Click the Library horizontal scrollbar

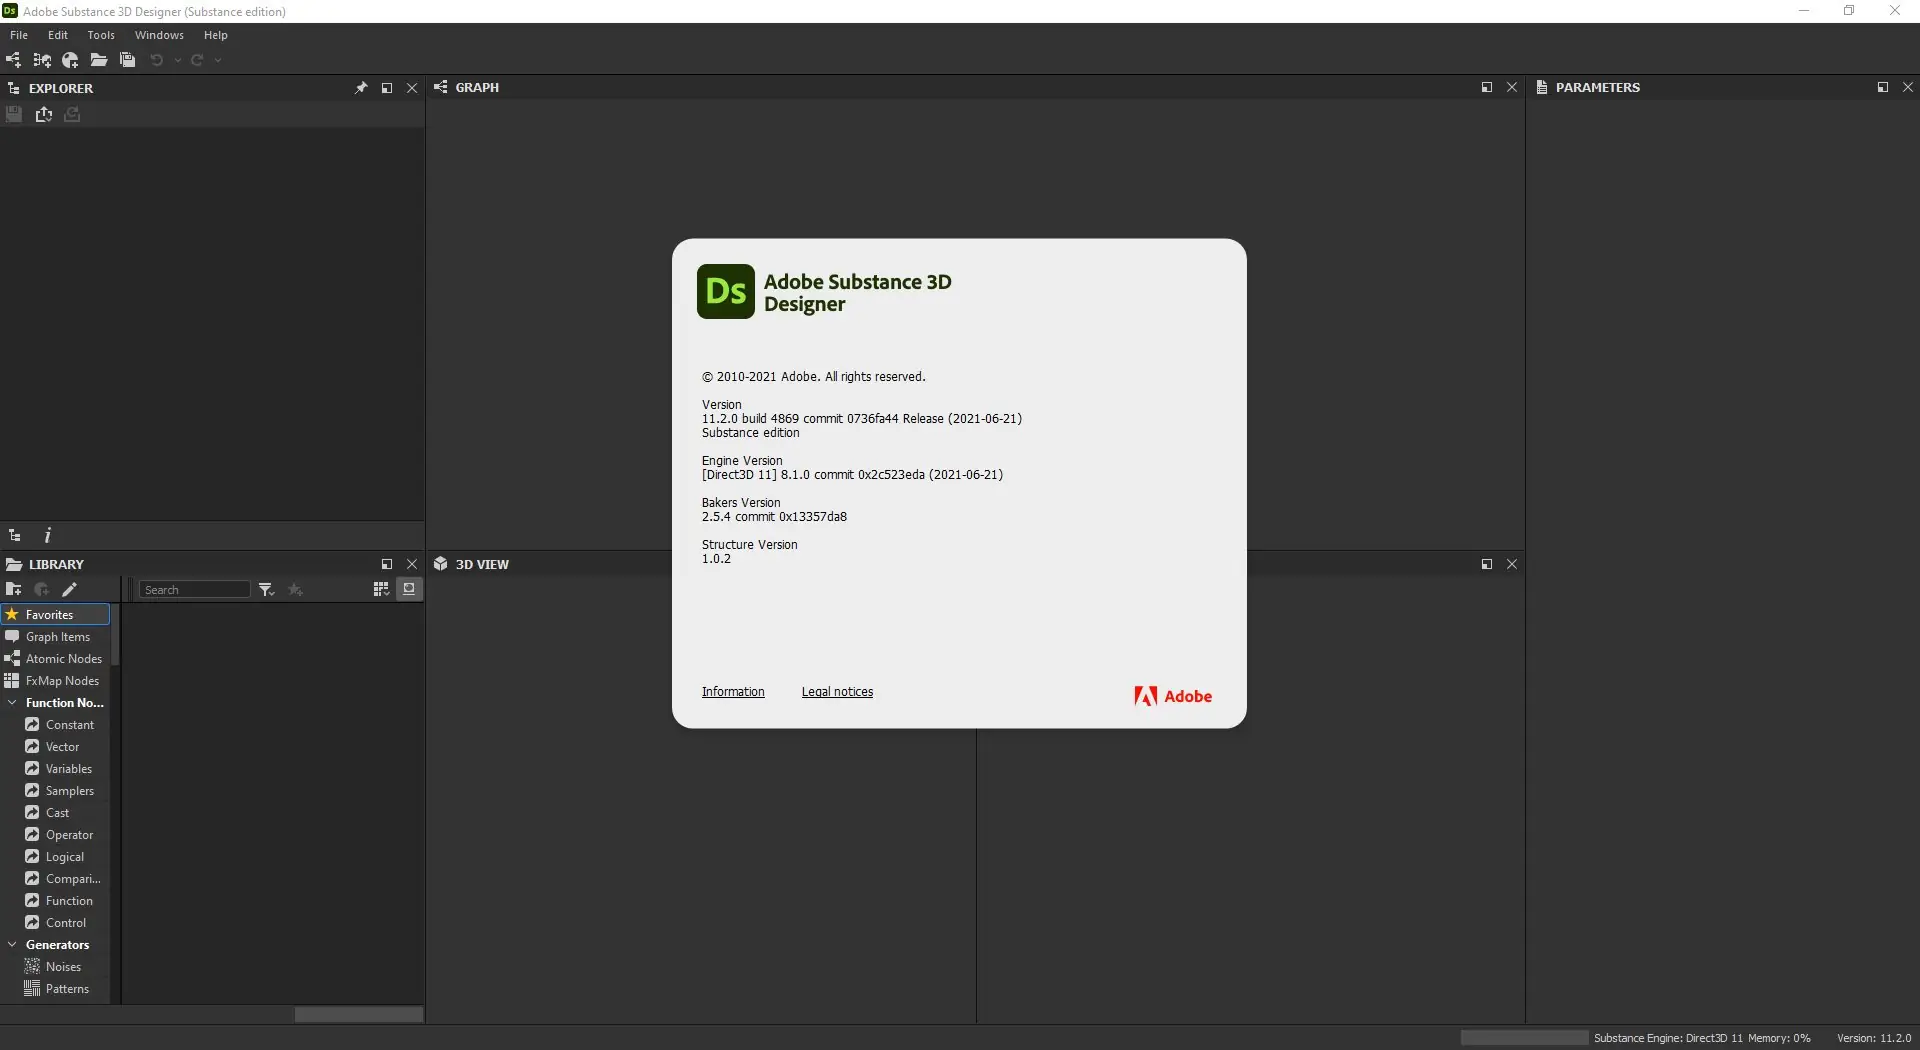(x=358, y=1015)
